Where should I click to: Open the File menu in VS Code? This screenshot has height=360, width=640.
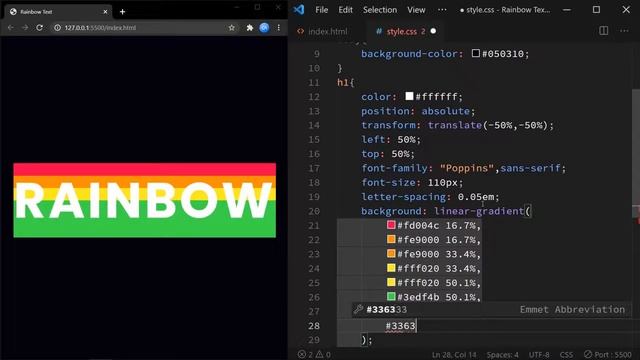[x=321, y=10]
